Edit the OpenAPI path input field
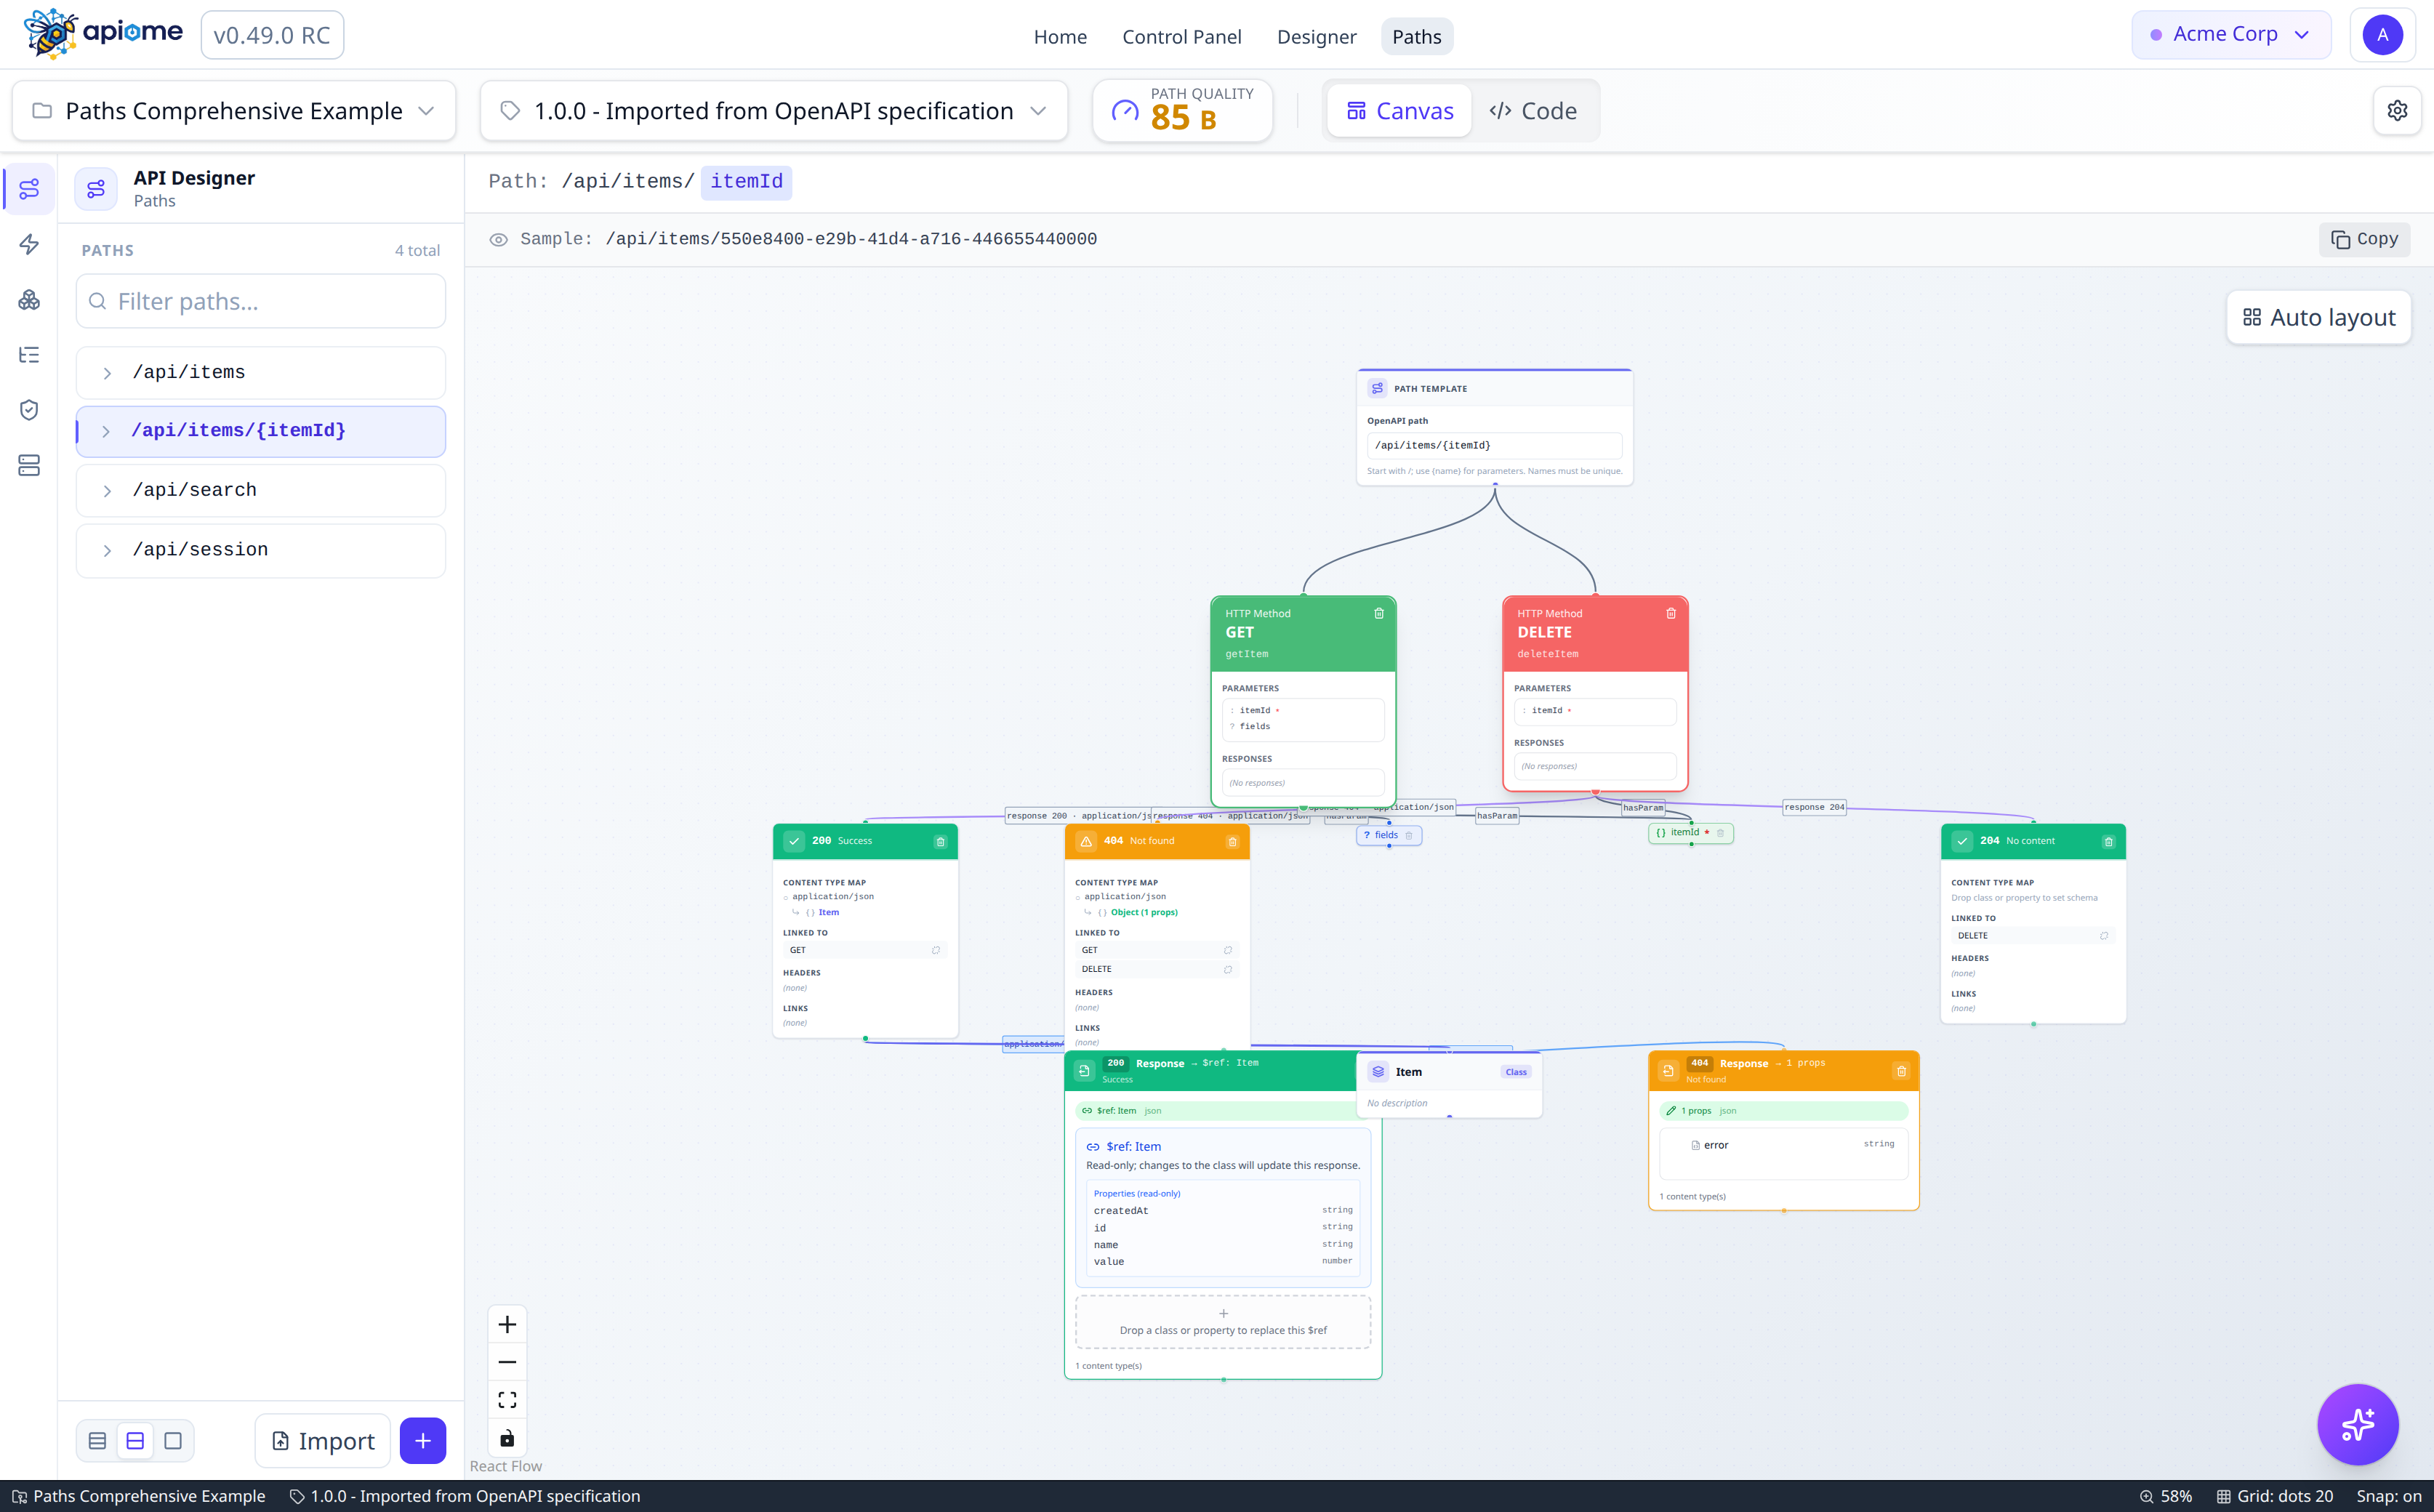Screen dimensions: 2434x1512 click(1494, 445)
